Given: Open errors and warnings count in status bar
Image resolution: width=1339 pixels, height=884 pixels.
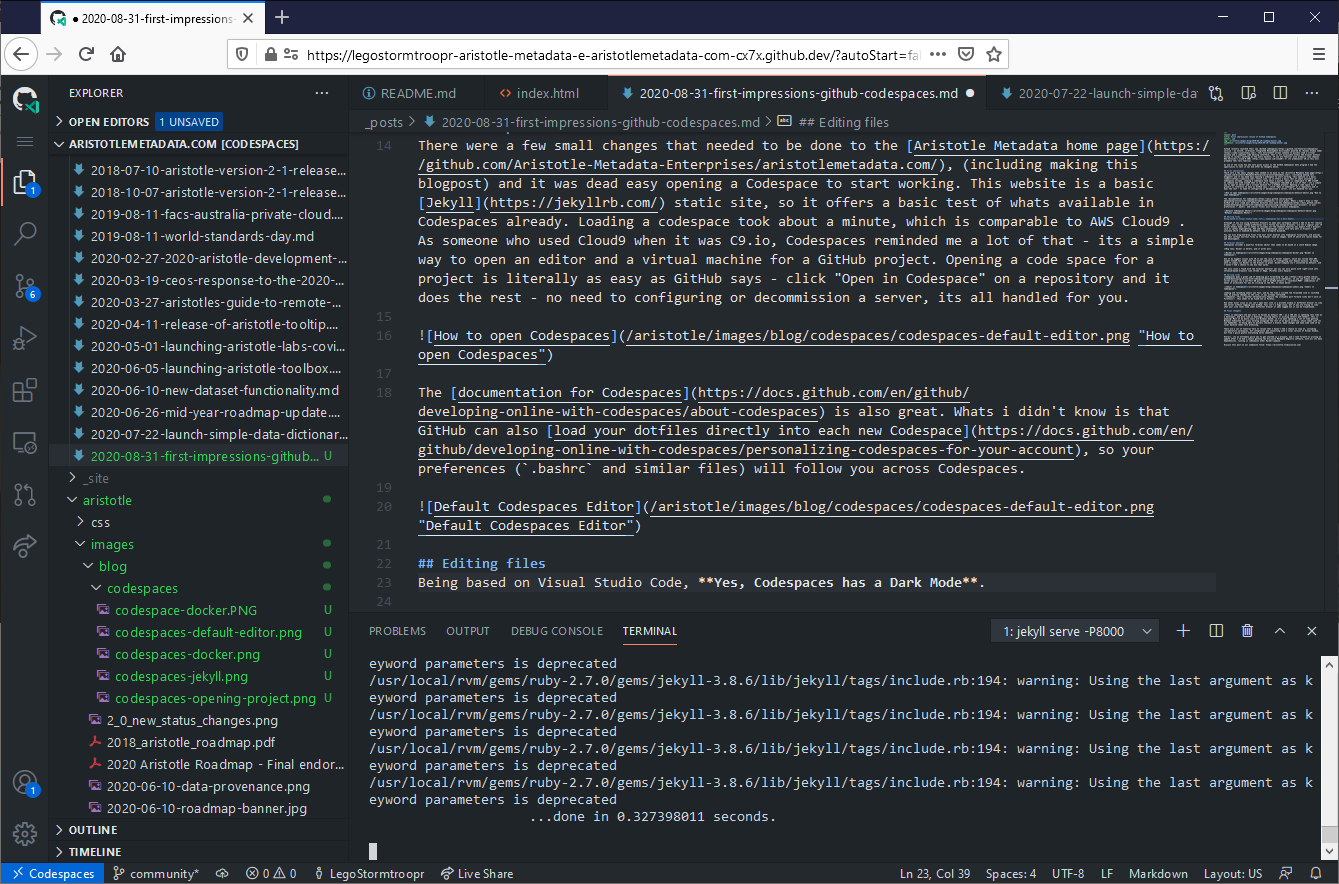Looking at the screenshot, I should [271, 873].
